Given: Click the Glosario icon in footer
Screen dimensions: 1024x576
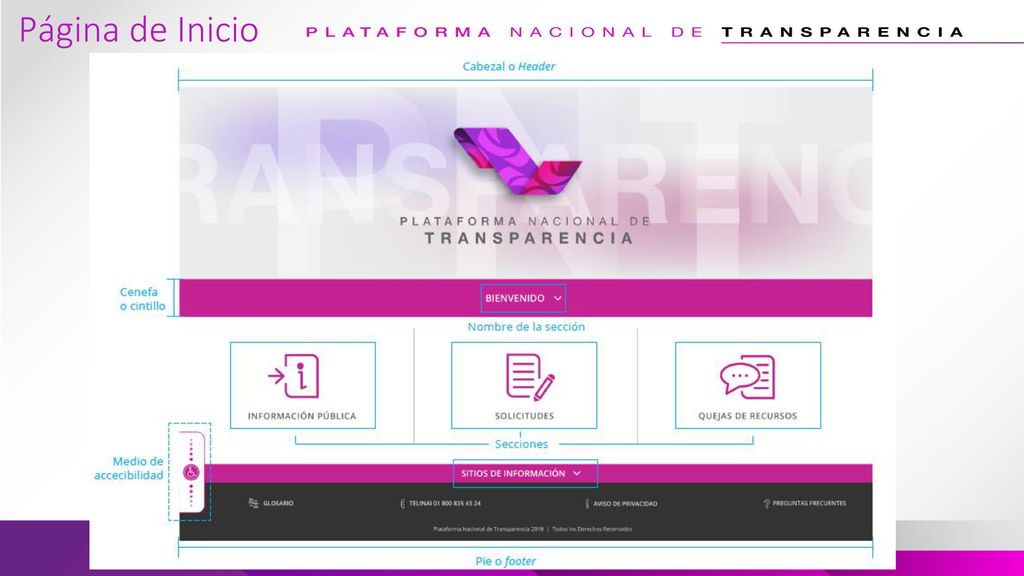Looking at the screenshot, I should point(253,503).
